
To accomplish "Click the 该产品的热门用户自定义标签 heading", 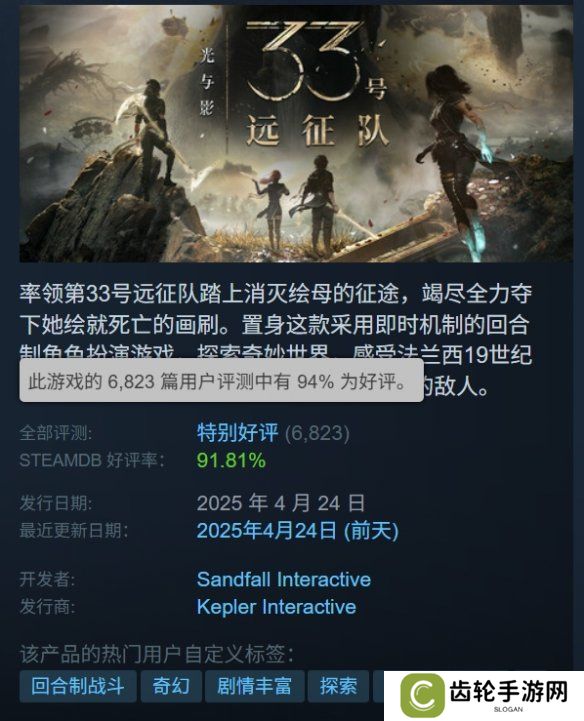I will pyautogui.click(x=157, y=654).
